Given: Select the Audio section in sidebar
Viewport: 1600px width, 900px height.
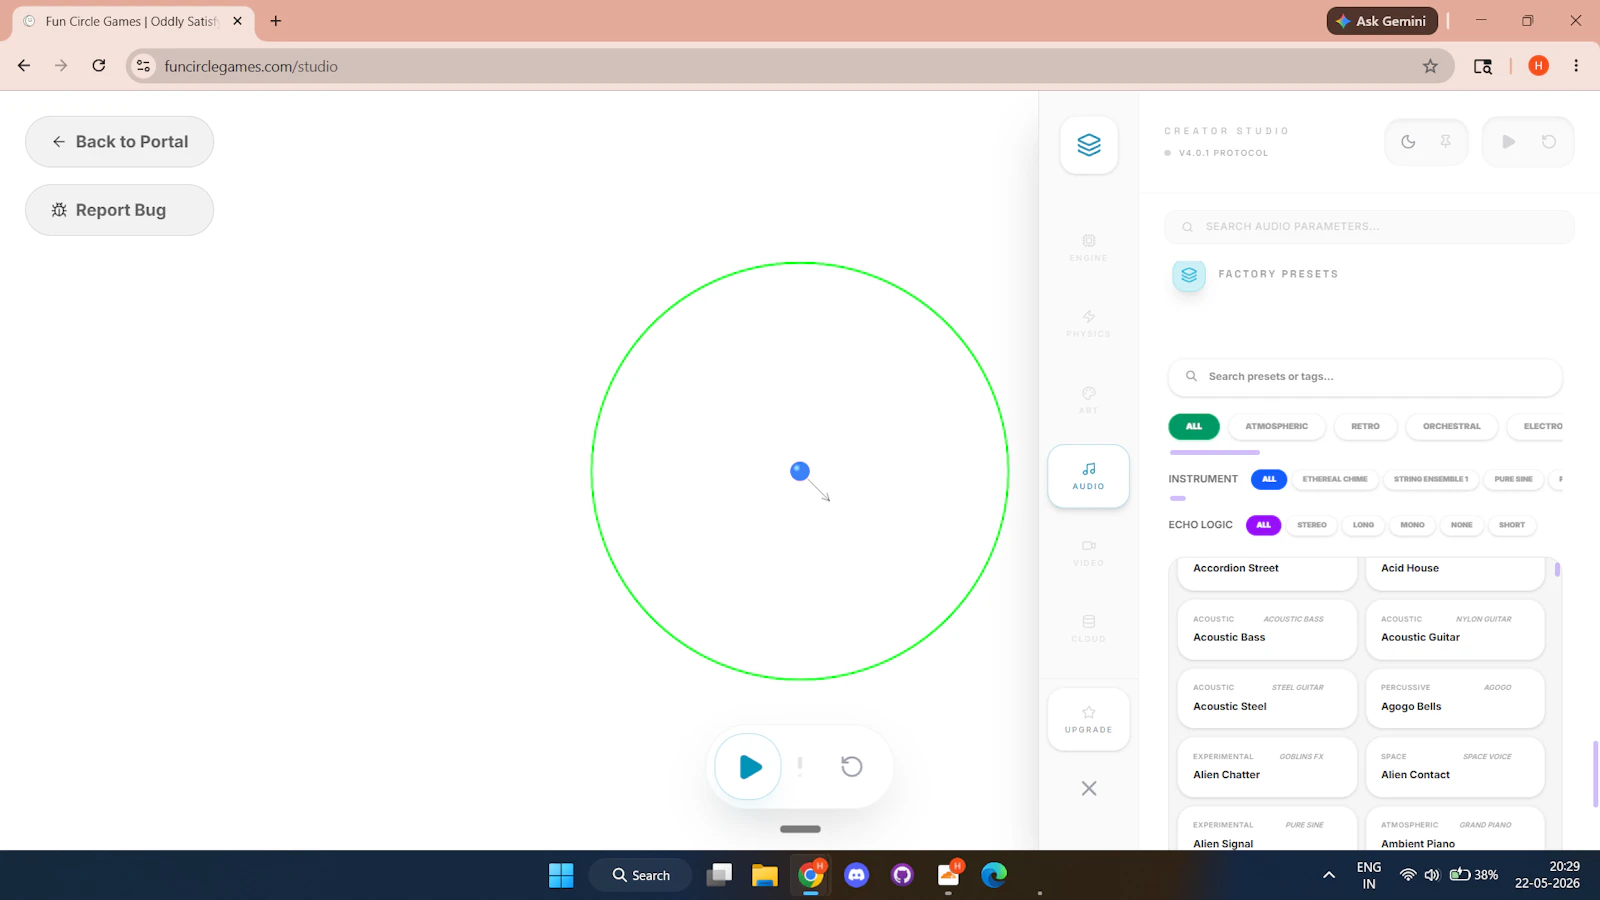Looking at the screenshot, I should coord(1088,476).
